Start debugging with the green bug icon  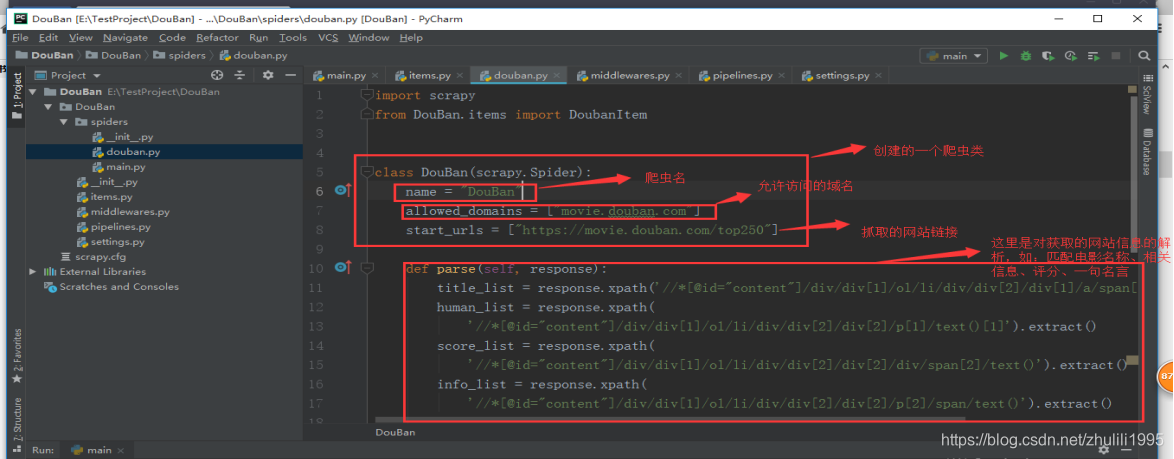pos(1026,56)
